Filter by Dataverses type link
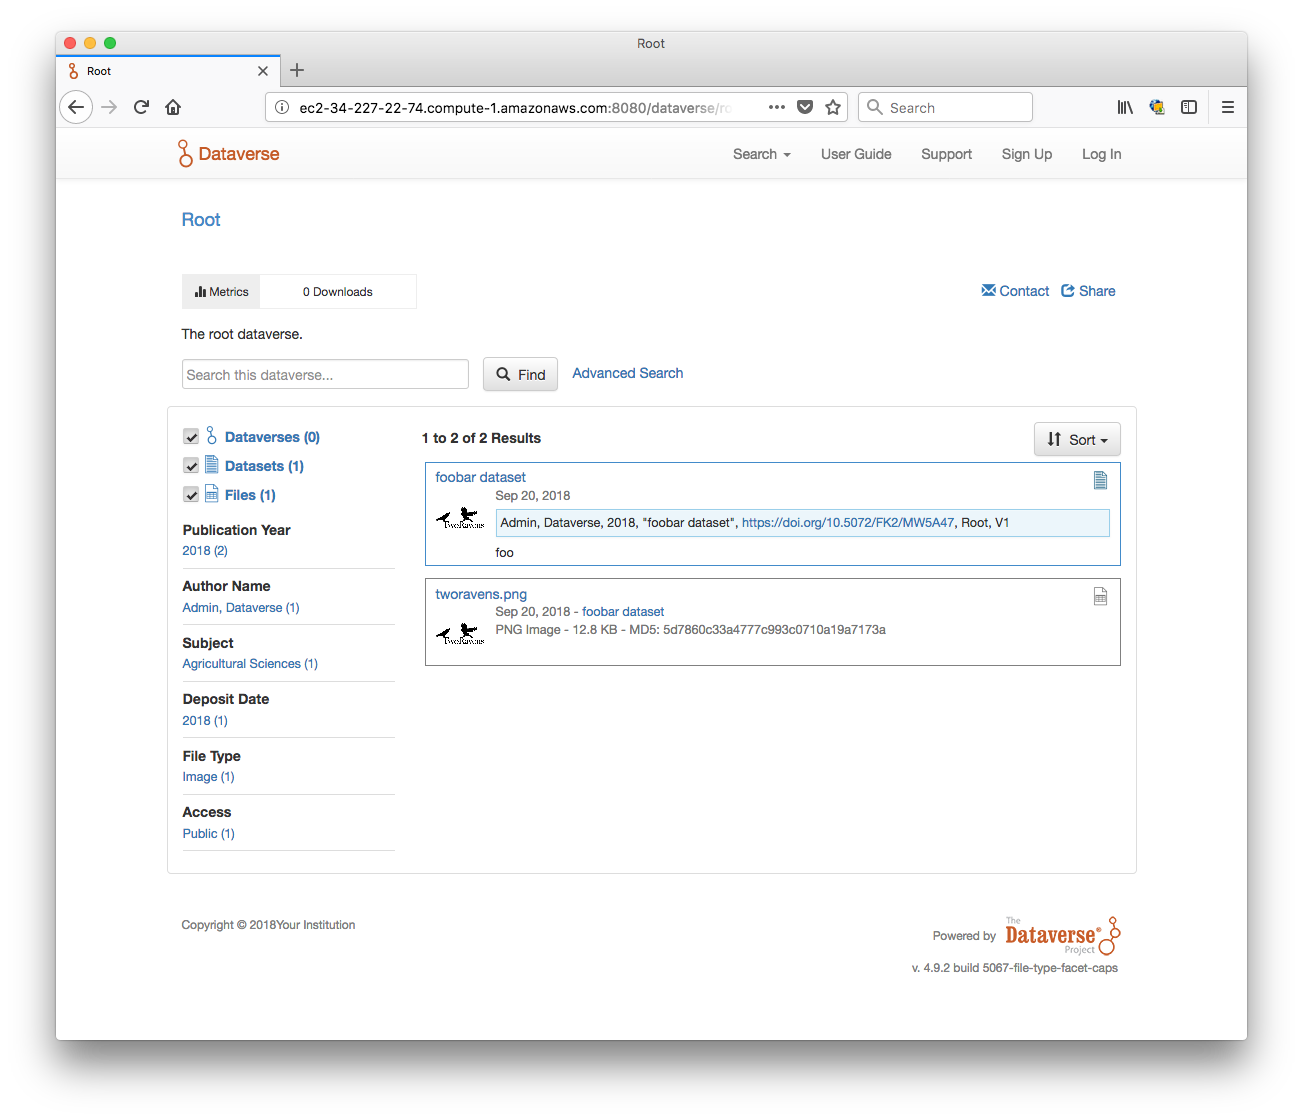Image resolution: width=1303 pixels, height=1120 pixels. click(272, 437)
